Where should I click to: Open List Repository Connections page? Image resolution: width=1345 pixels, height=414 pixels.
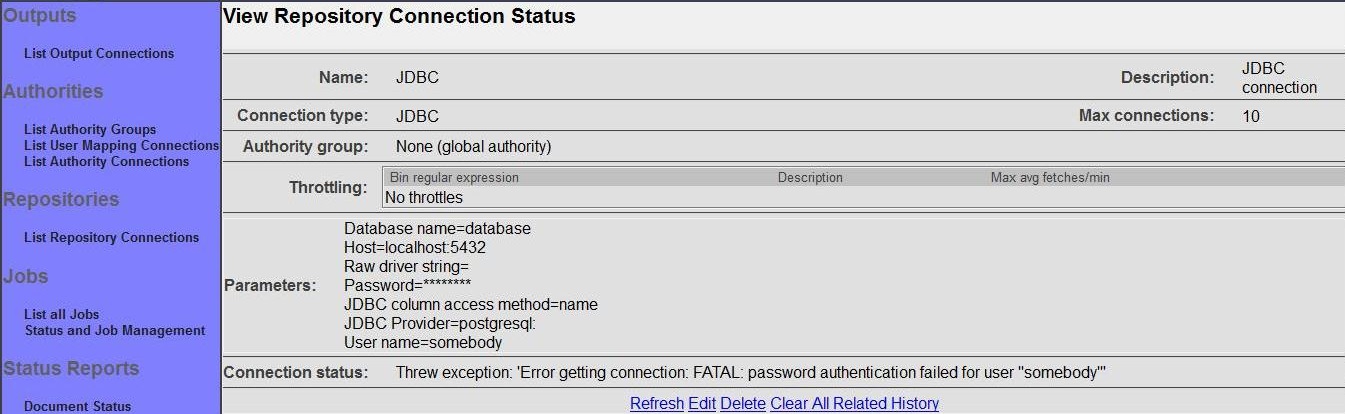coord(111,238)
